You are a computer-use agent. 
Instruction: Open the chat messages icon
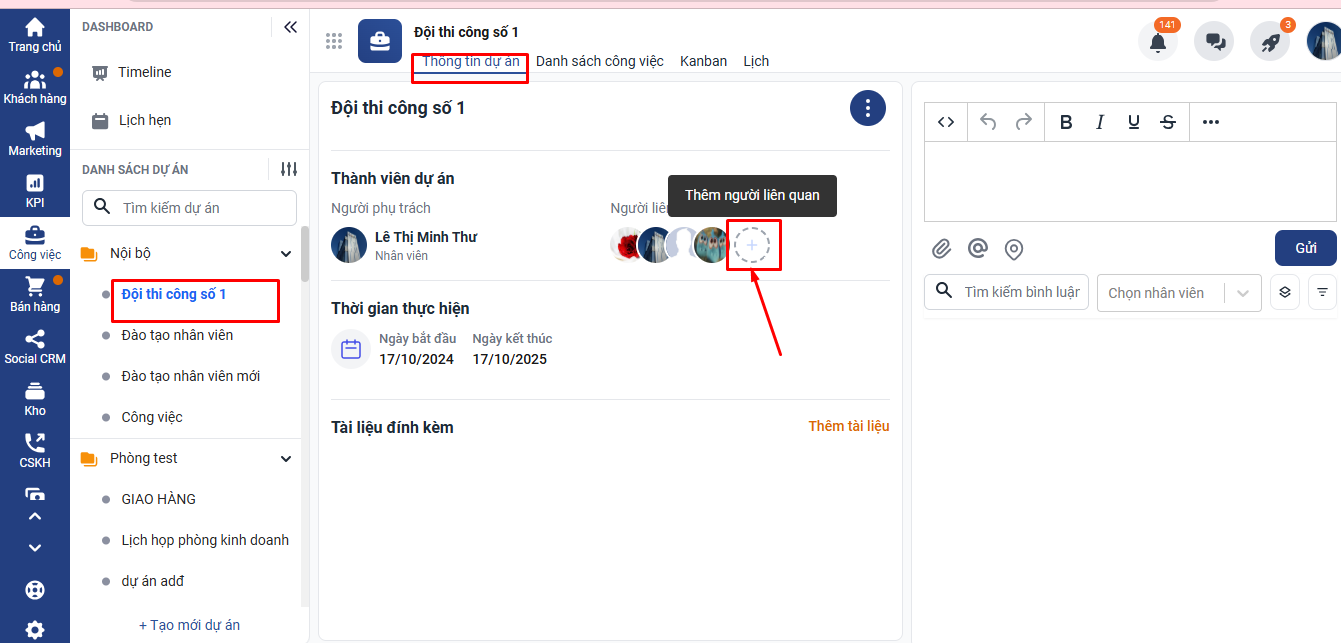click(x=1215, y=43)
